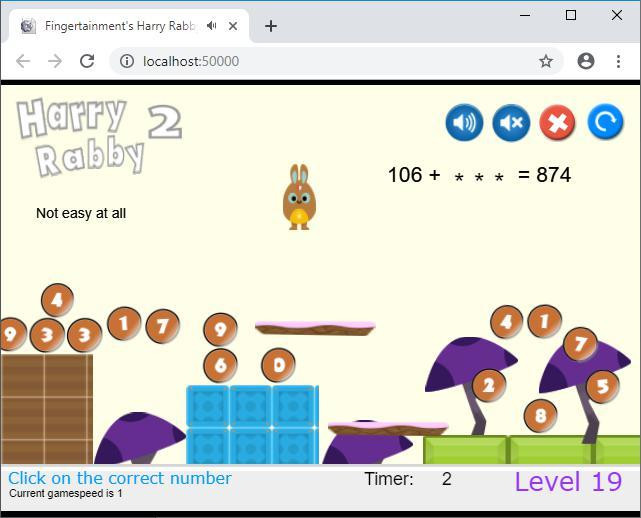Pick the number 2 ball
This screenshot has width=641, height=518.
point(489,385)
